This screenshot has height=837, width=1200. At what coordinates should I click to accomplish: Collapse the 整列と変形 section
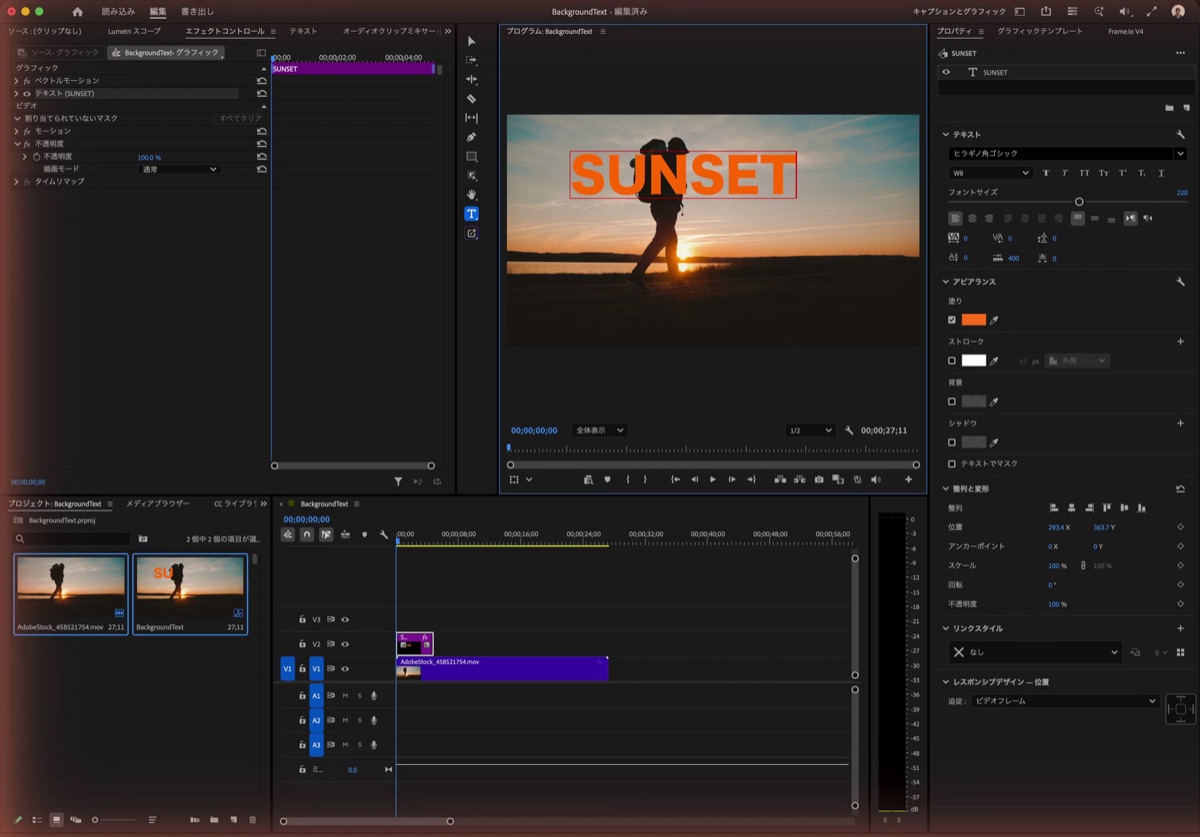(945, 489)
